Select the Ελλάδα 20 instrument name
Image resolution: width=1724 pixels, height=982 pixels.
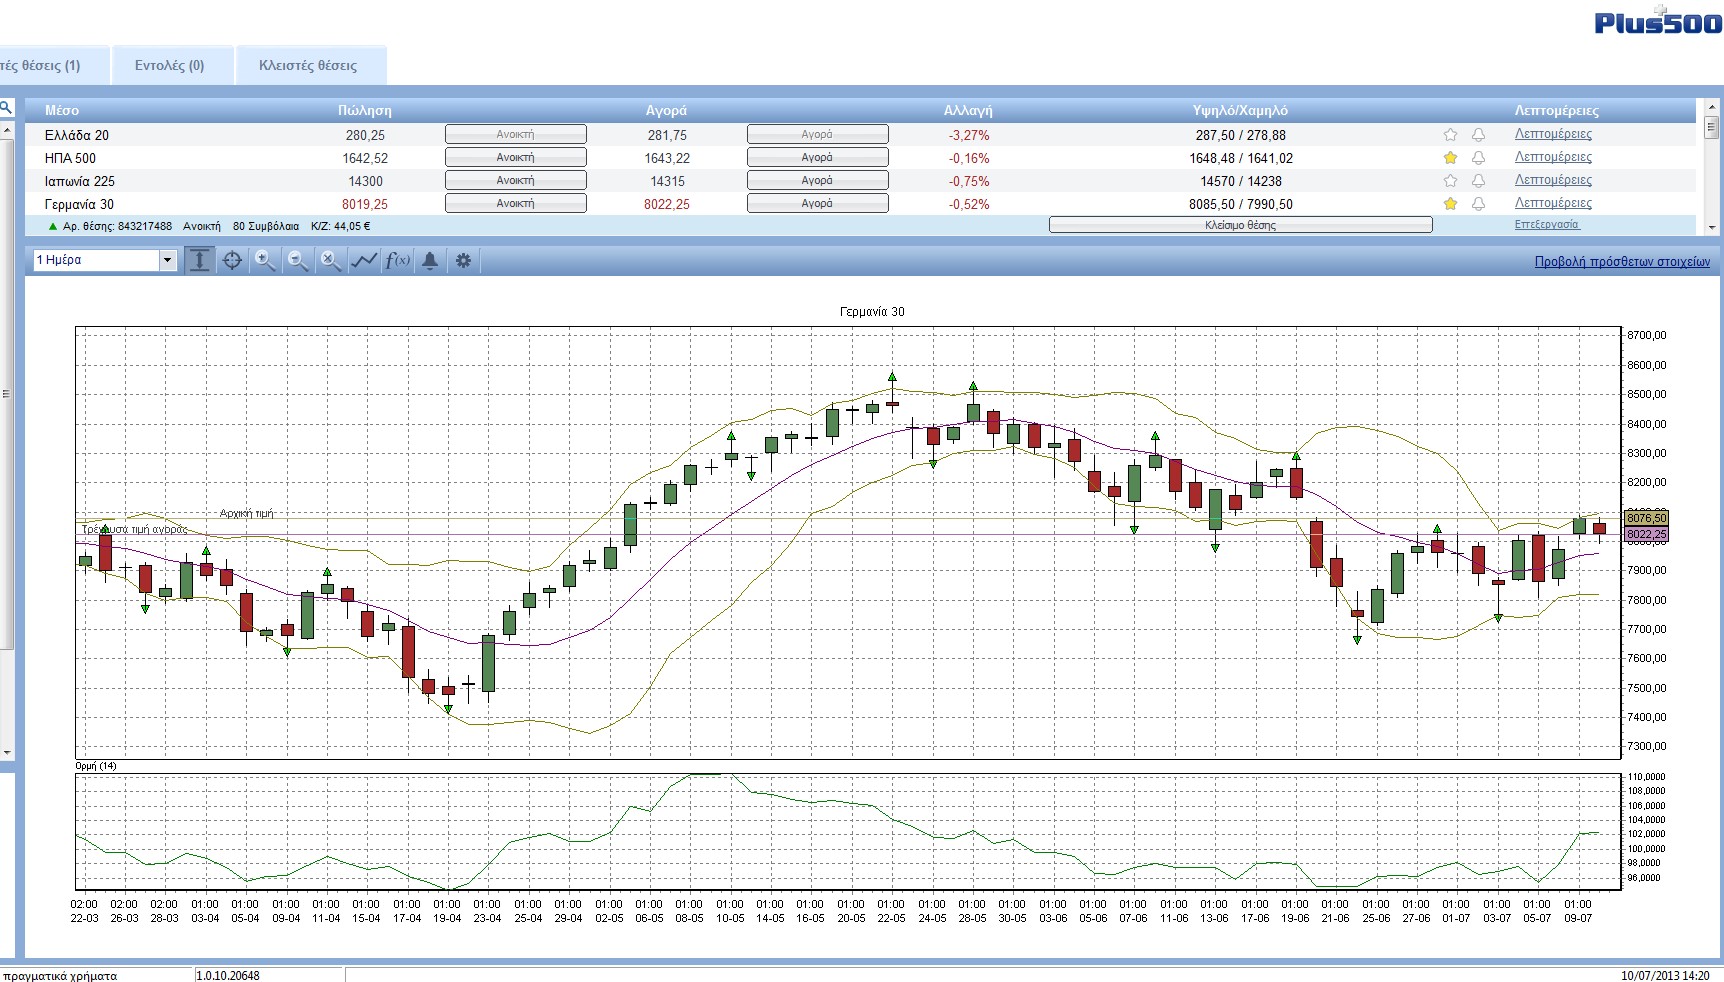pos(77,135)
